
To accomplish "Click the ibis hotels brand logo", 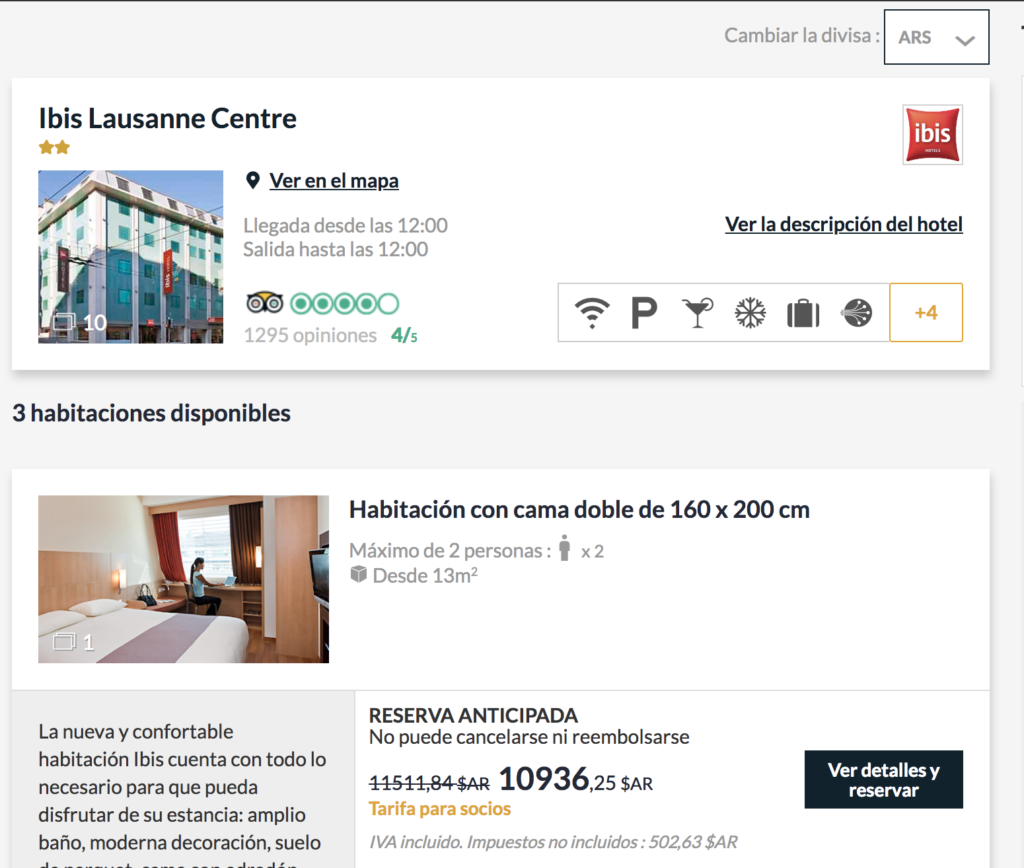I will 932,135.
